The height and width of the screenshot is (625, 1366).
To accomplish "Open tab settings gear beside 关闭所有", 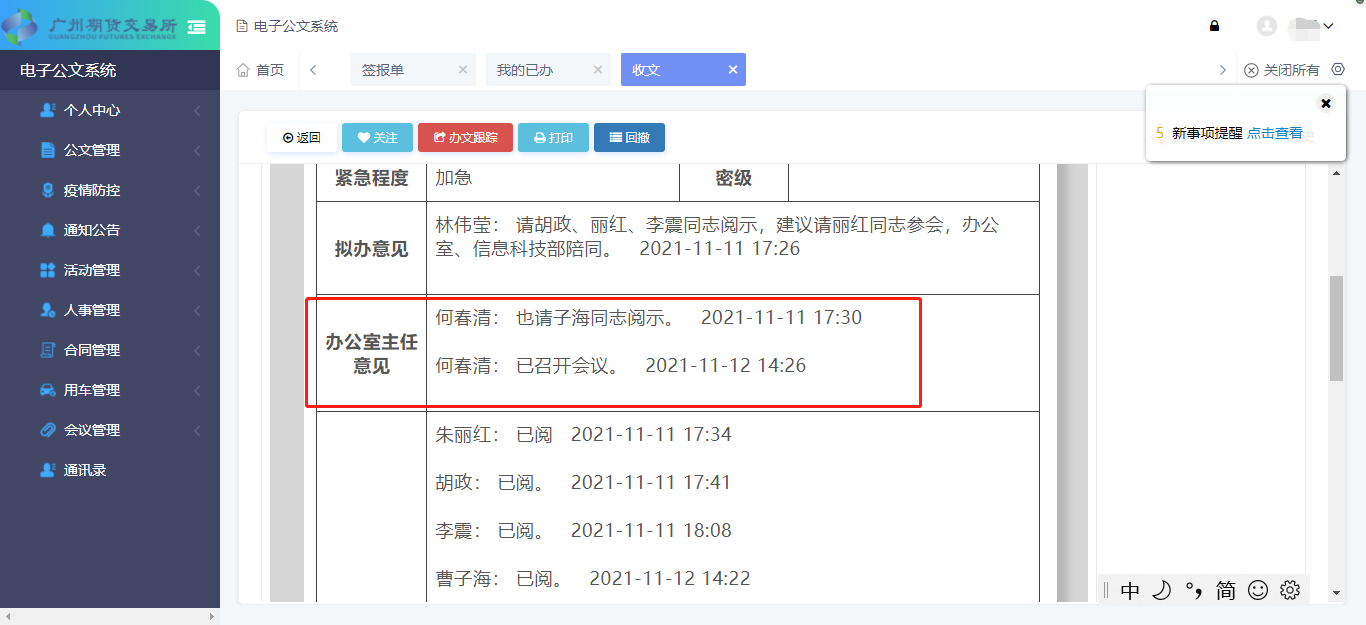I will click(x=1338, y=69).
